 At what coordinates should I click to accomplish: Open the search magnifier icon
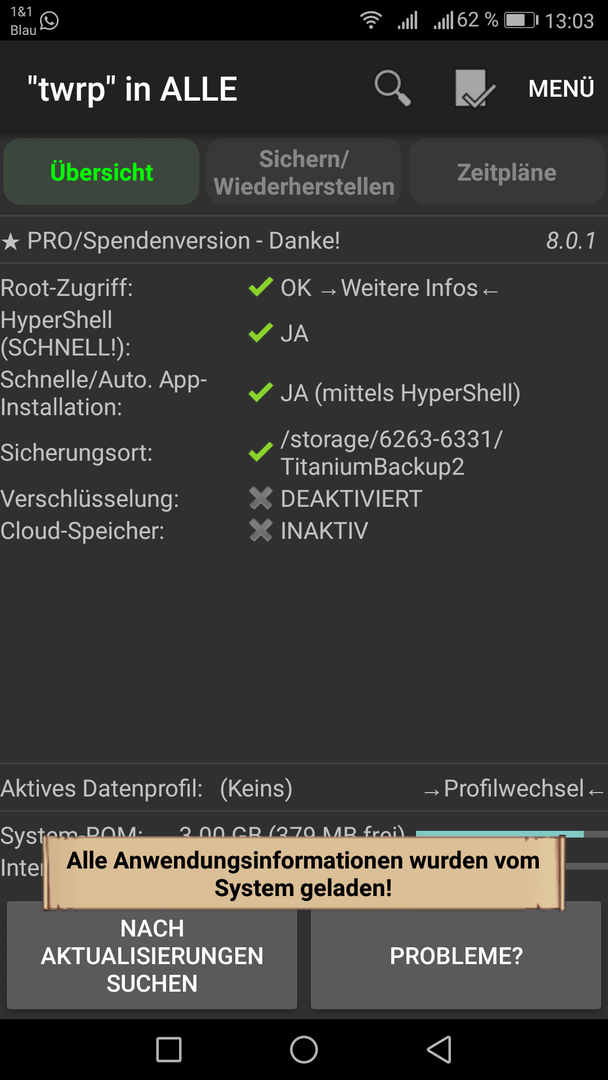tap(392, 90)
